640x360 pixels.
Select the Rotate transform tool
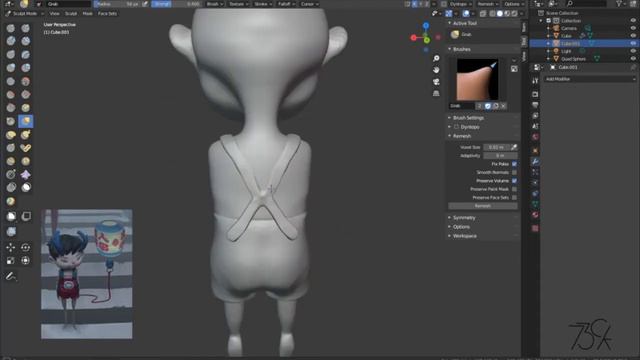26,247
